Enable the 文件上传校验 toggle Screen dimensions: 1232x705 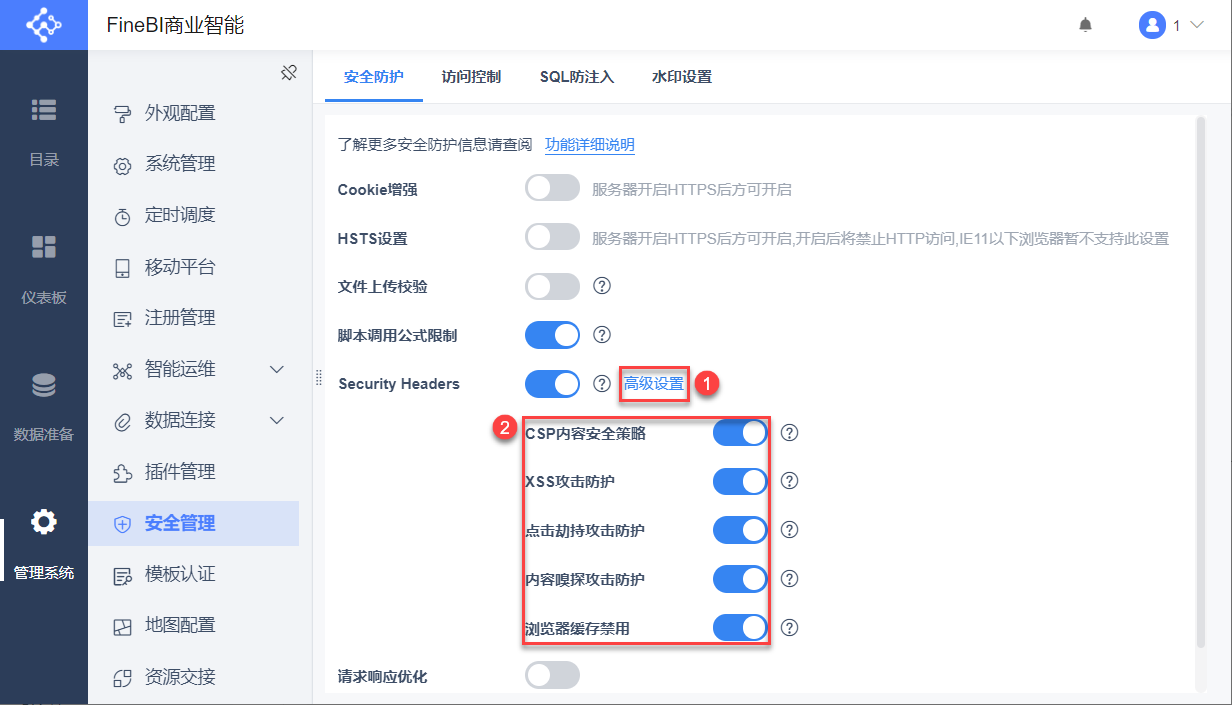tap(552, 286)
